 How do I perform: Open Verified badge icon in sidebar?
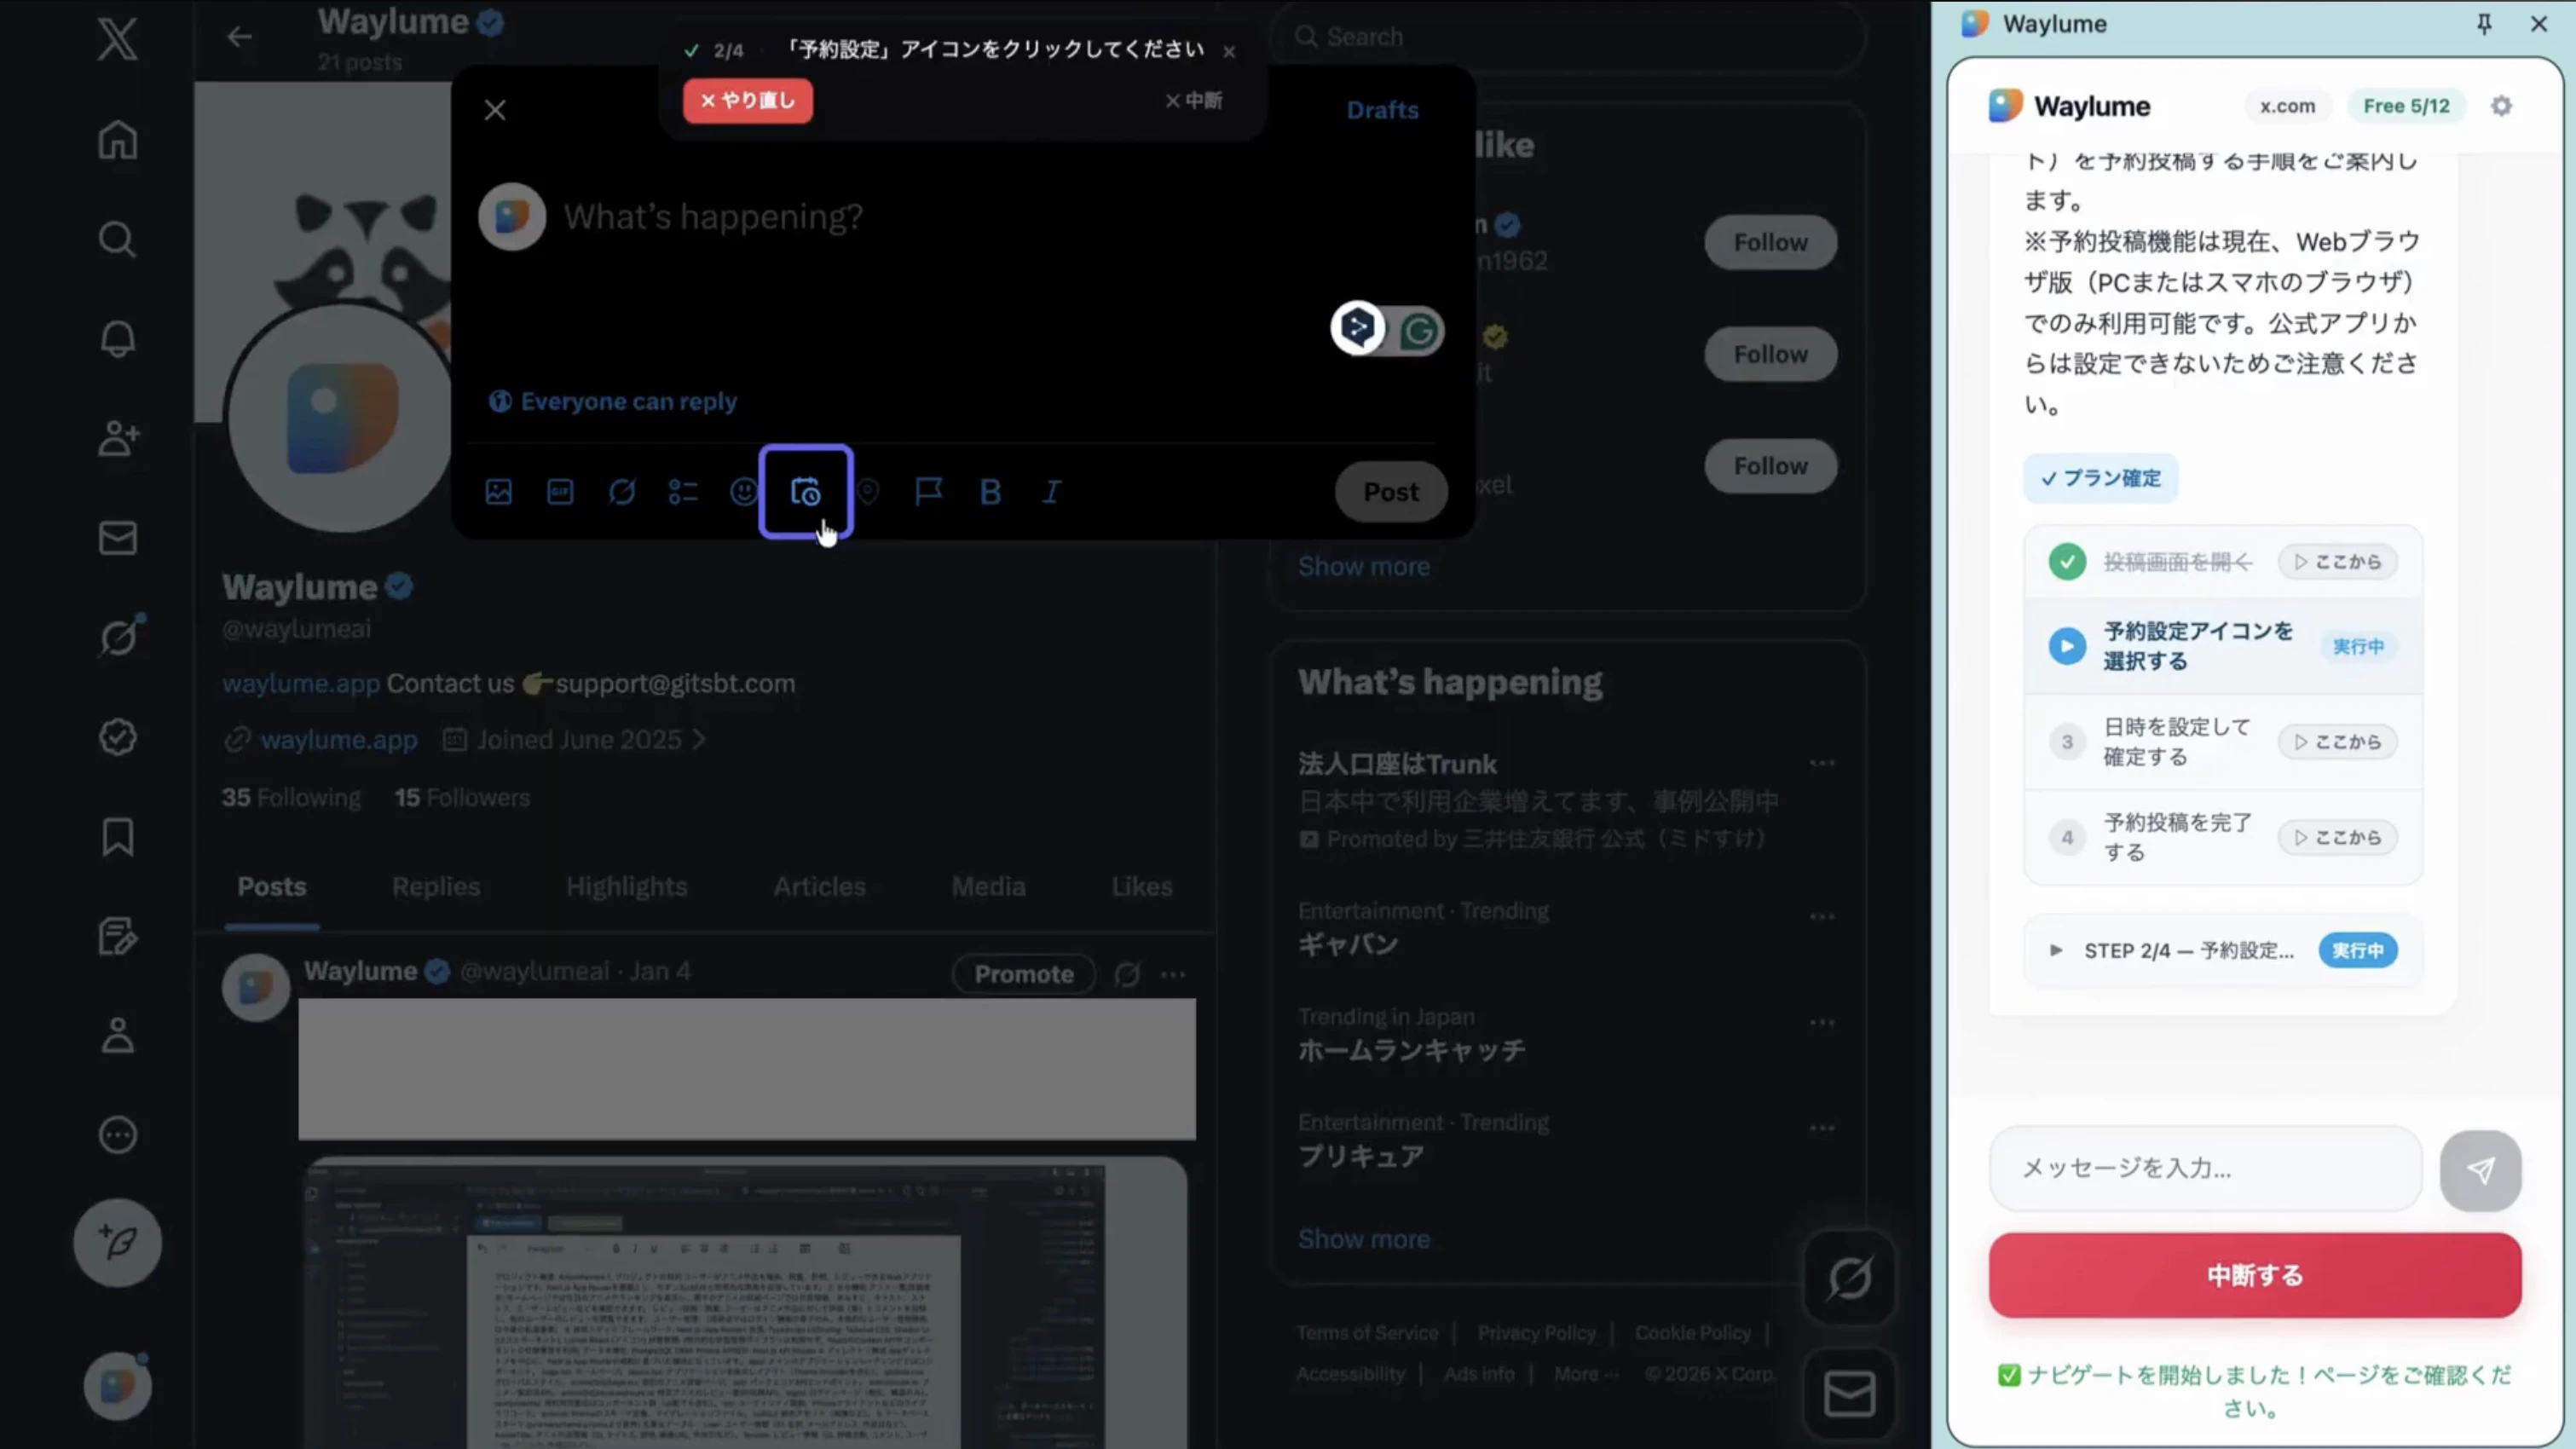117,737
